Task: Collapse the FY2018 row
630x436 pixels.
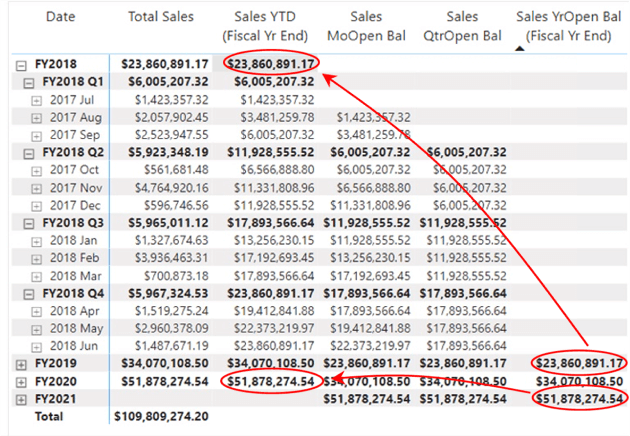Action: coord(22,63)
